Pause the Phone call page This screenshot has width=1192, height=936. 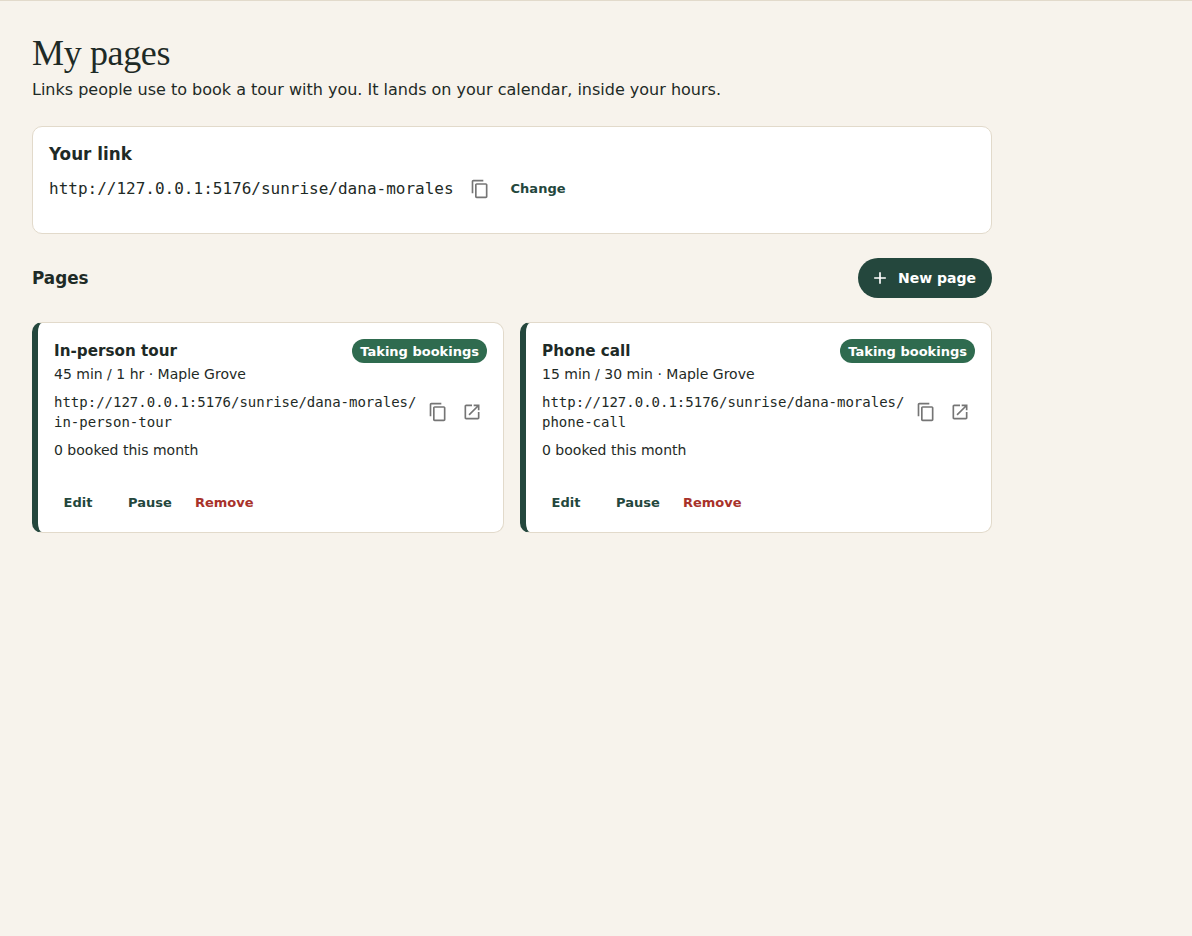638,503
